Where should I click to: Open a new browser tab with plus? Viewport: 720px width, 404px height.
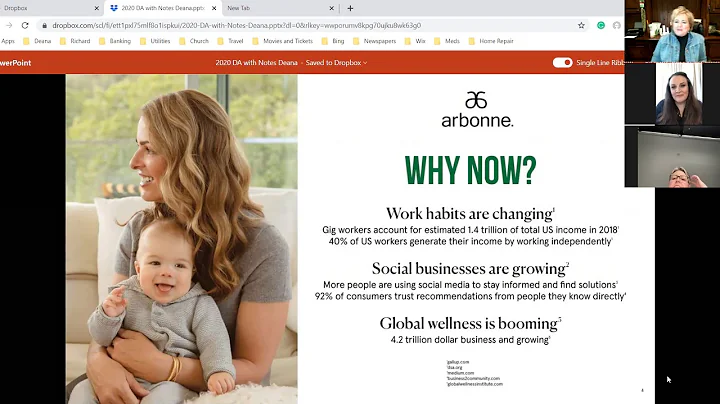[x=350, y=8]
